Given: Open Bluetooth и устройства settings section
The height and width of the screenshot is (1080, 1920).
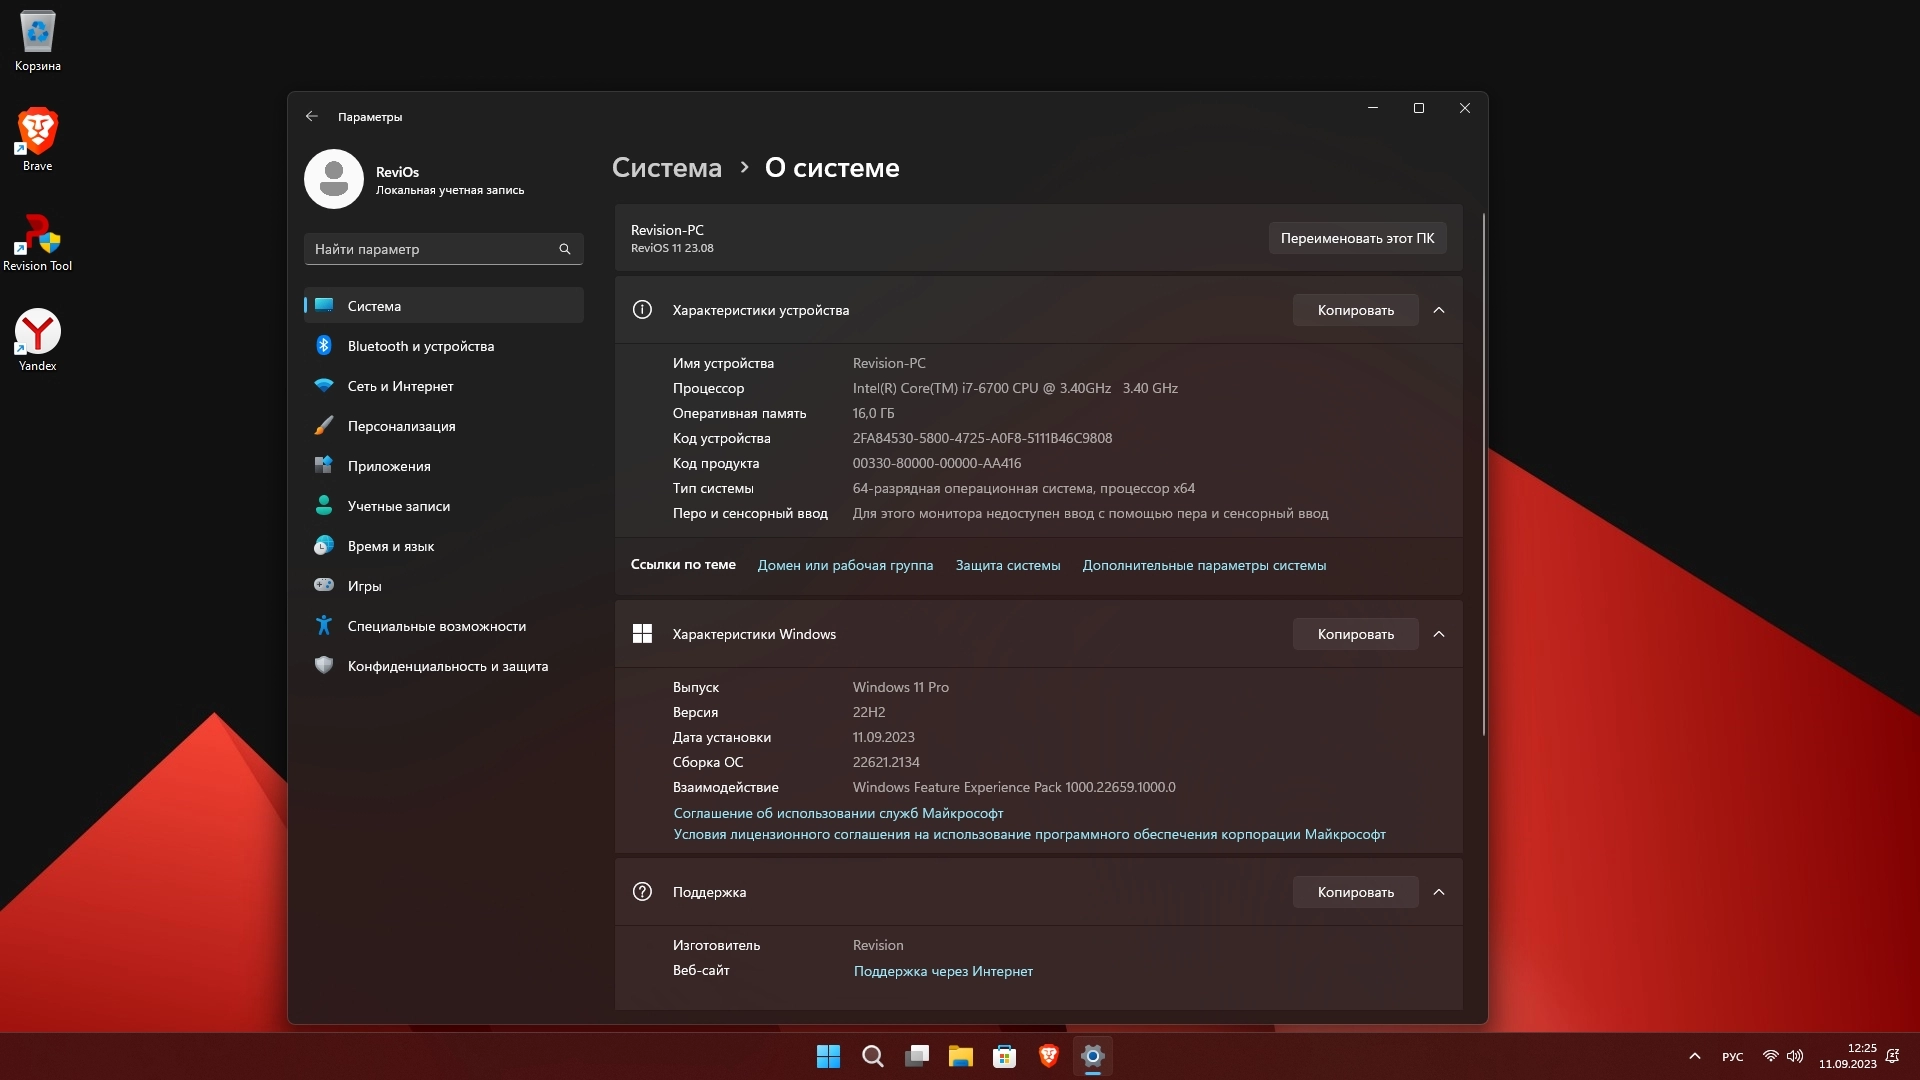Looking at the screenshot, I should click(x=420, y=346).
